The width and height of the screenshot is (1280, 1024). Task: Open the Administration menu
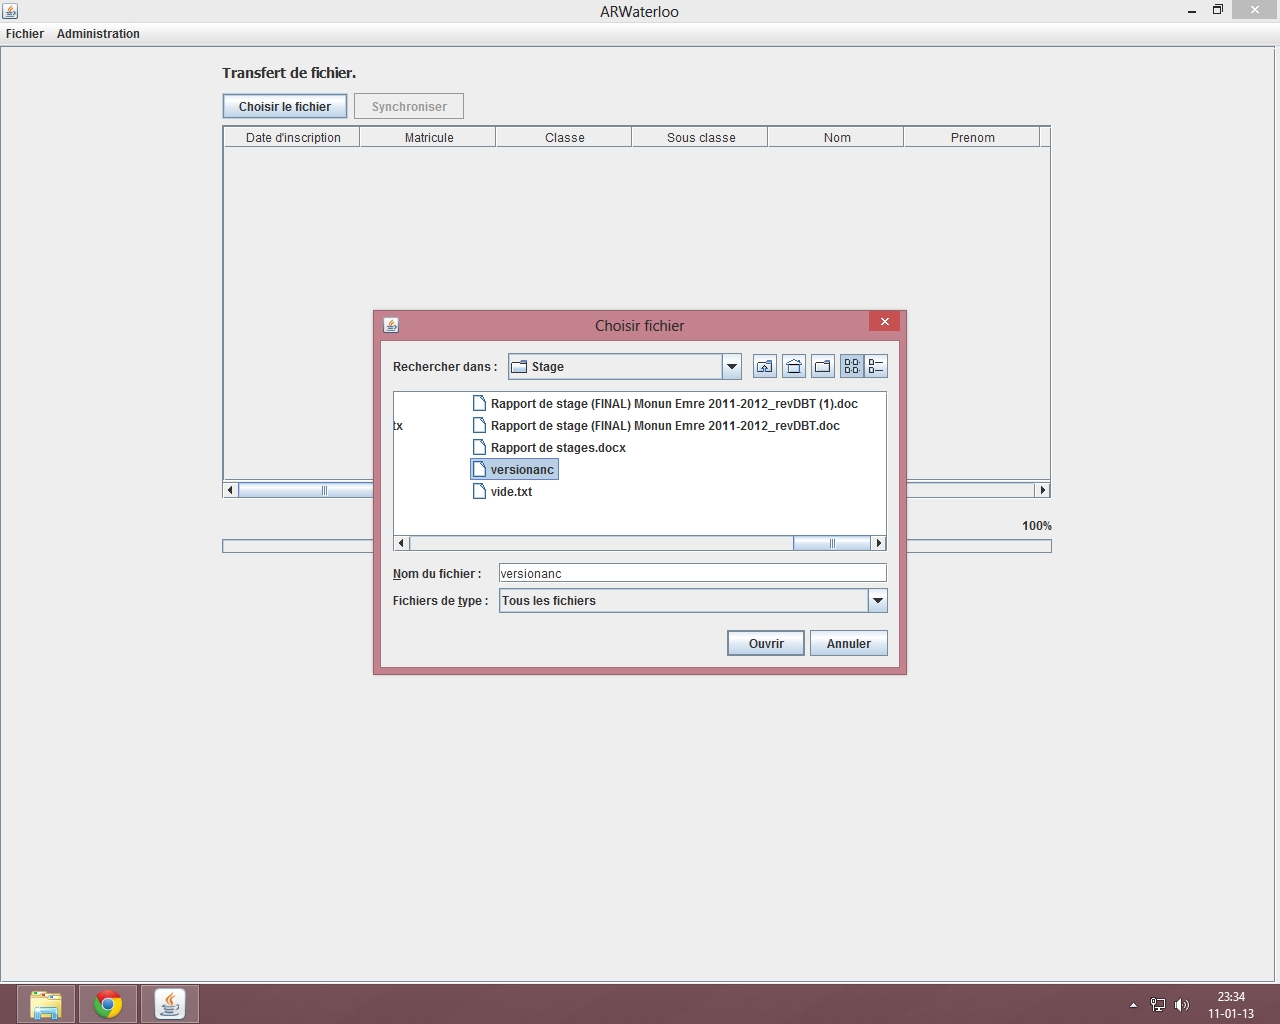pyautogui.click(x=98, y=34)
